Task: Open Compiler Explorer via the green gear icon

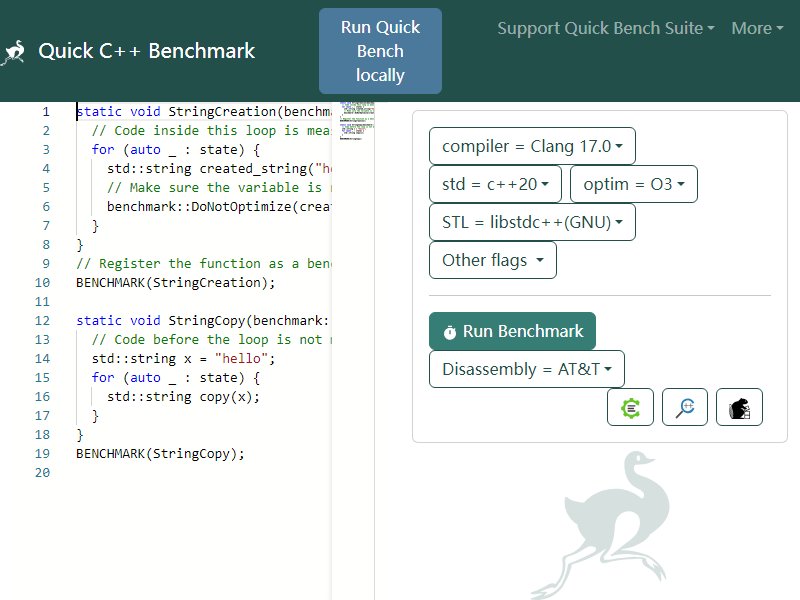Action: (630, 407)
